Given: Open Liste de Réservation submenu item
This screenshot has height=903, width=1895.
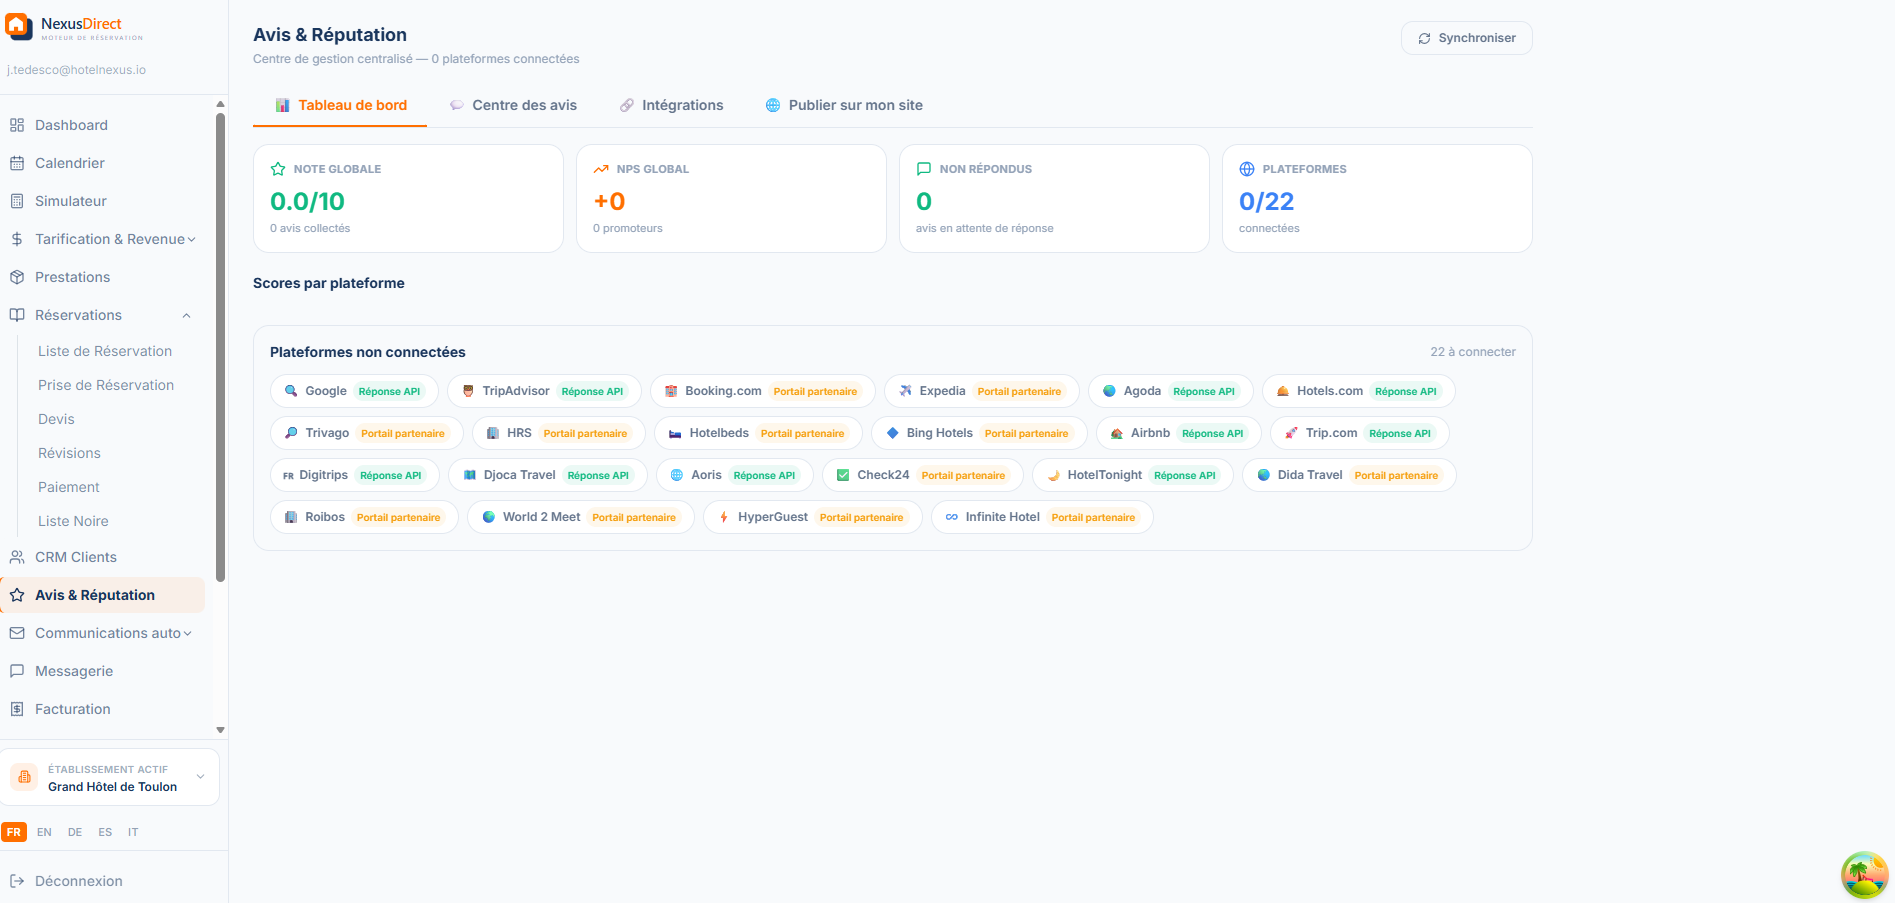Looking at the screenshot, I should pos(105,351).
